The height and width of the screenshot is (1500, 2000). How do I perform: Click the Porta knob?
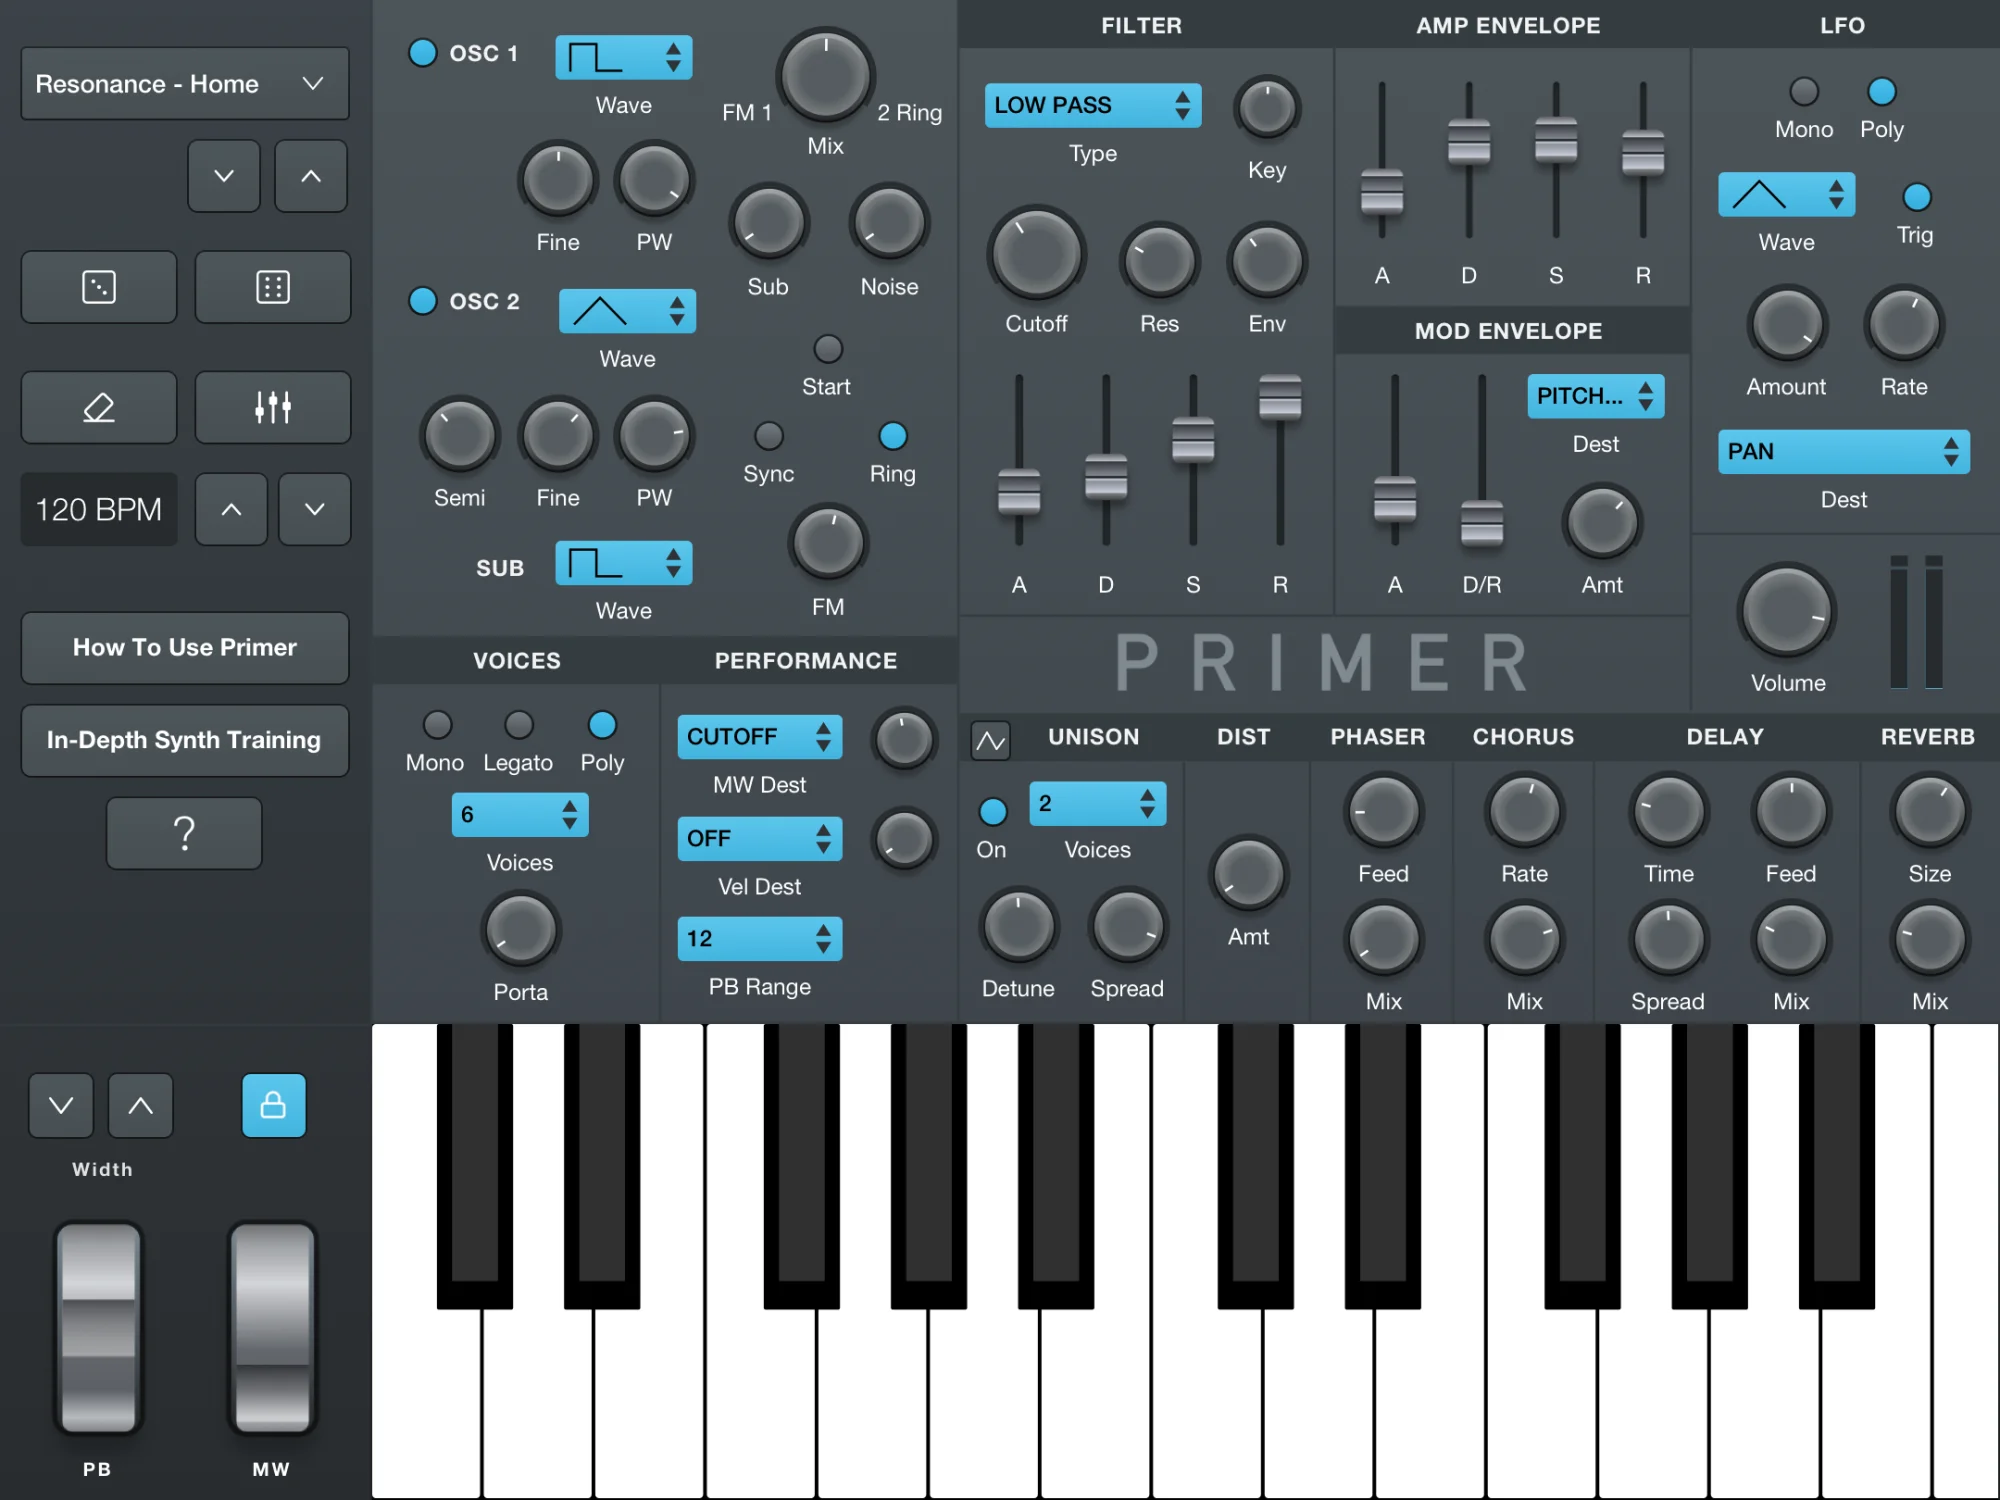(x=521, y=930)
